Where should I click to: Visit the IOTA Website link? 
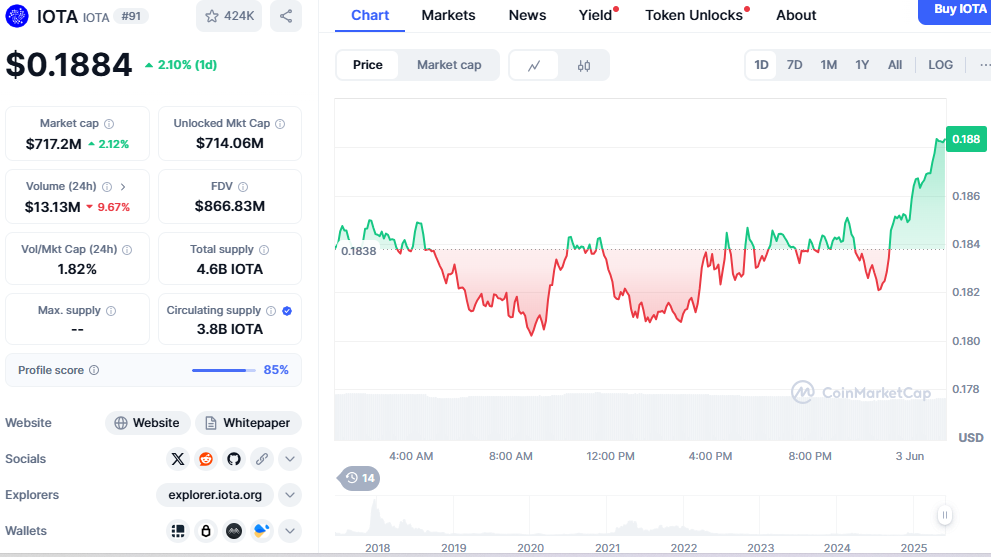(147, 423)
